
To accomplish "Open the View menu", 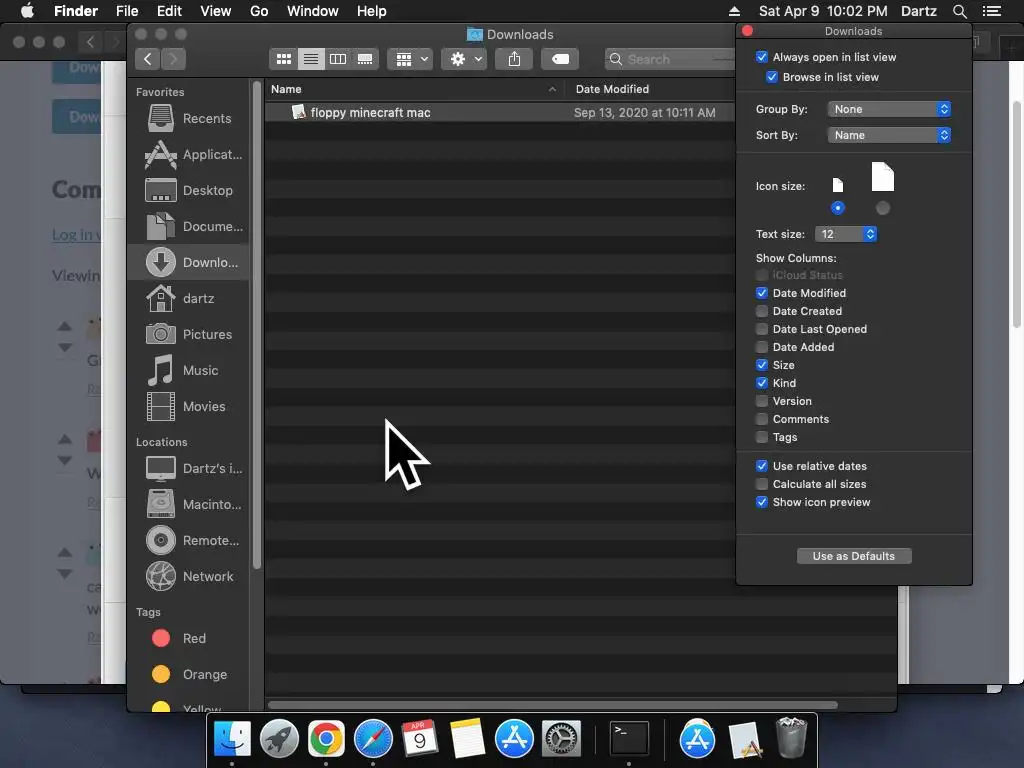I will pos(216,11).
